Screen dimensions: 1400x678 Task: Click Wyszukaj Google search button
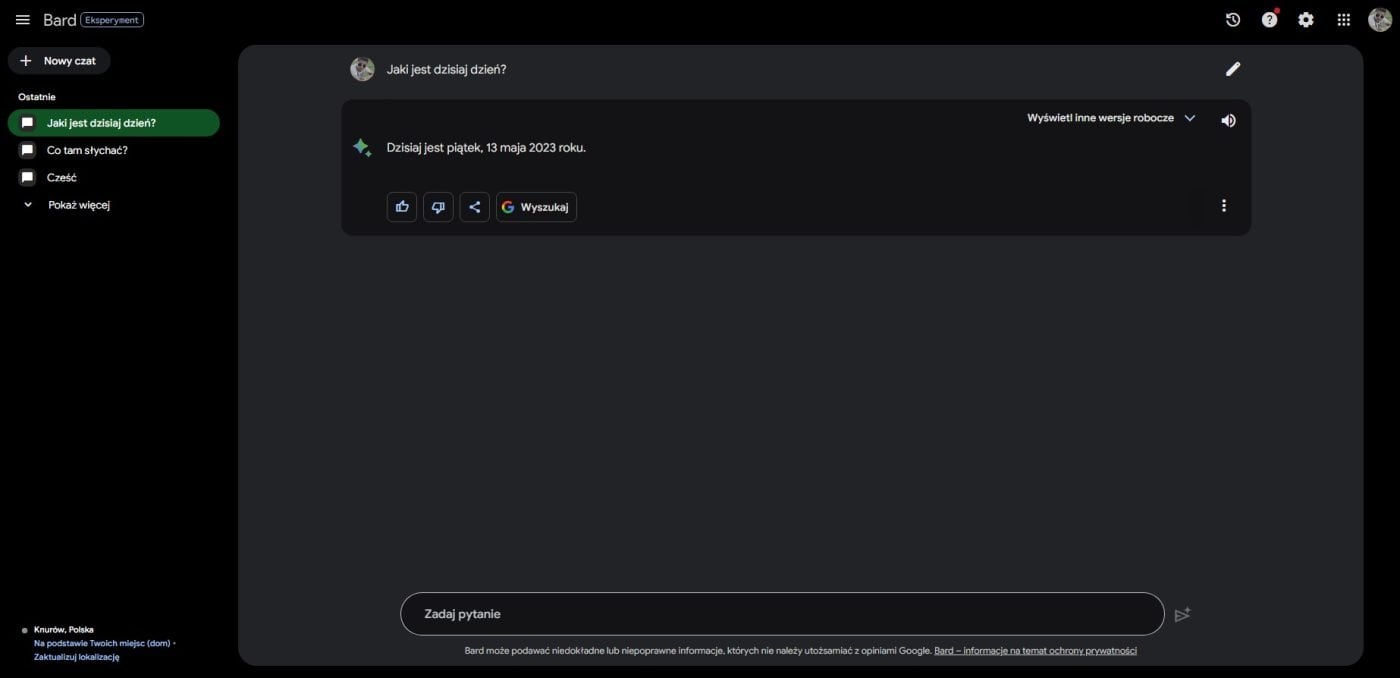click(536, 207)
